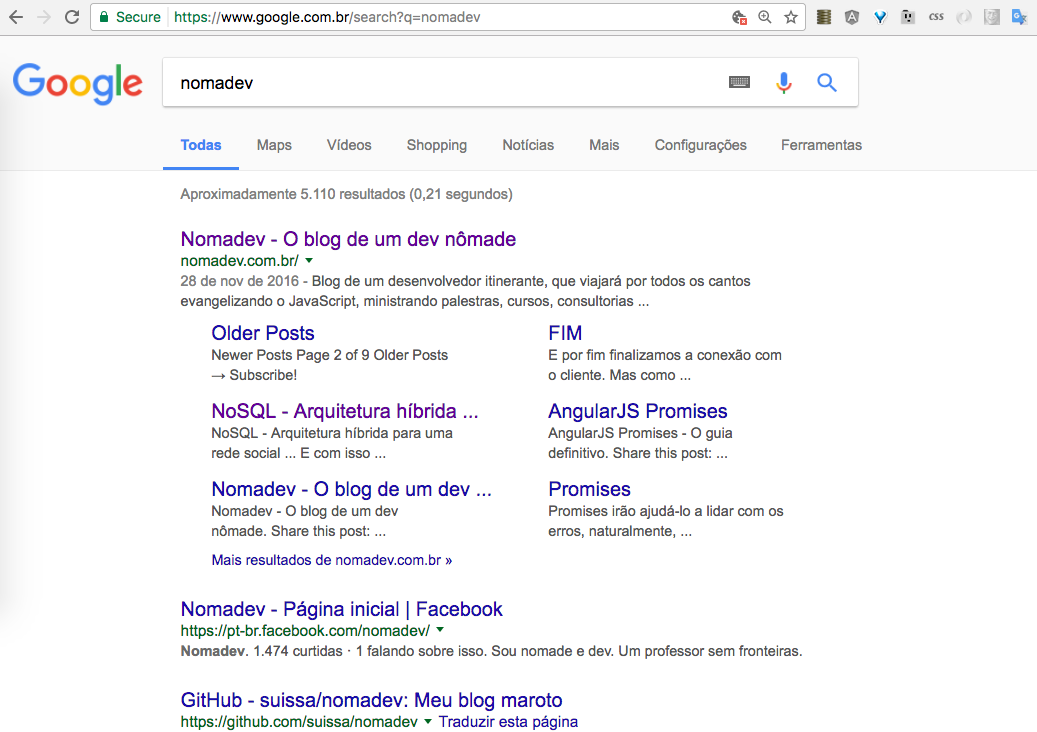Click 'Nomadev. 1.474 curtidas' snippet text
Viewport: 1037px width, 732px height.
pyautogui.click(x=261, y=651)
